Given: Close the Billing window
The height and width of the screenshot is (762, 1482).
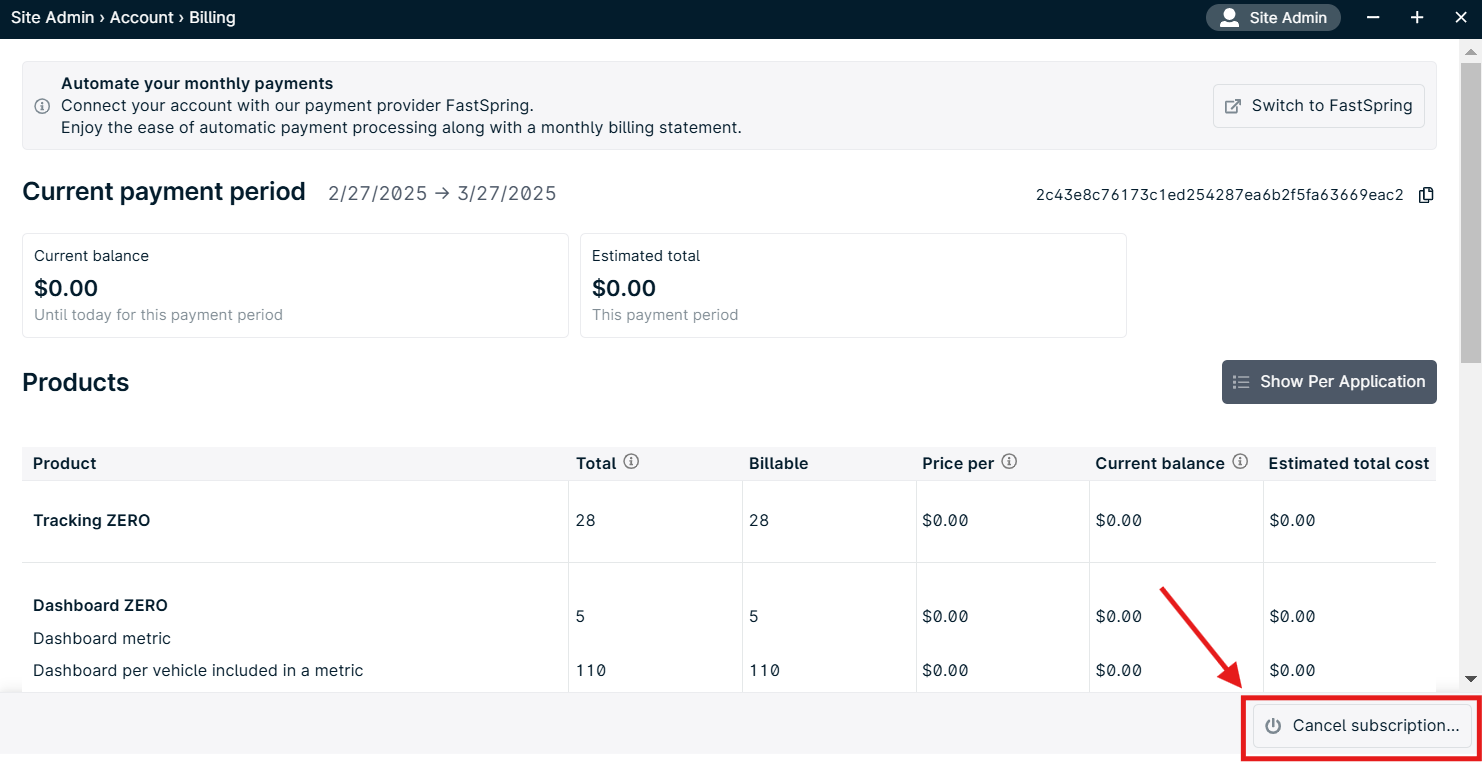Looking at the screenshot, I should (x=1460, y=17).
